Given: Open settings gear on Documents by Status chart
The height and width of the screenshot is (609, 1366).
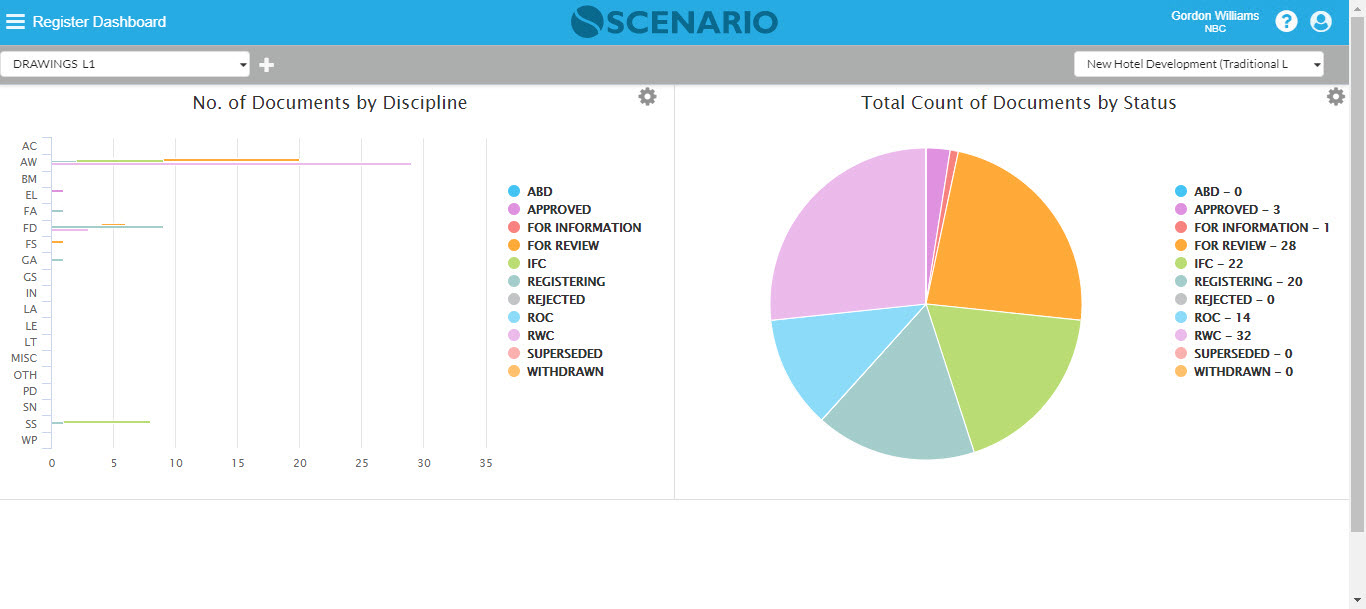Looking at the screenshot, I should coord(1336,96).
